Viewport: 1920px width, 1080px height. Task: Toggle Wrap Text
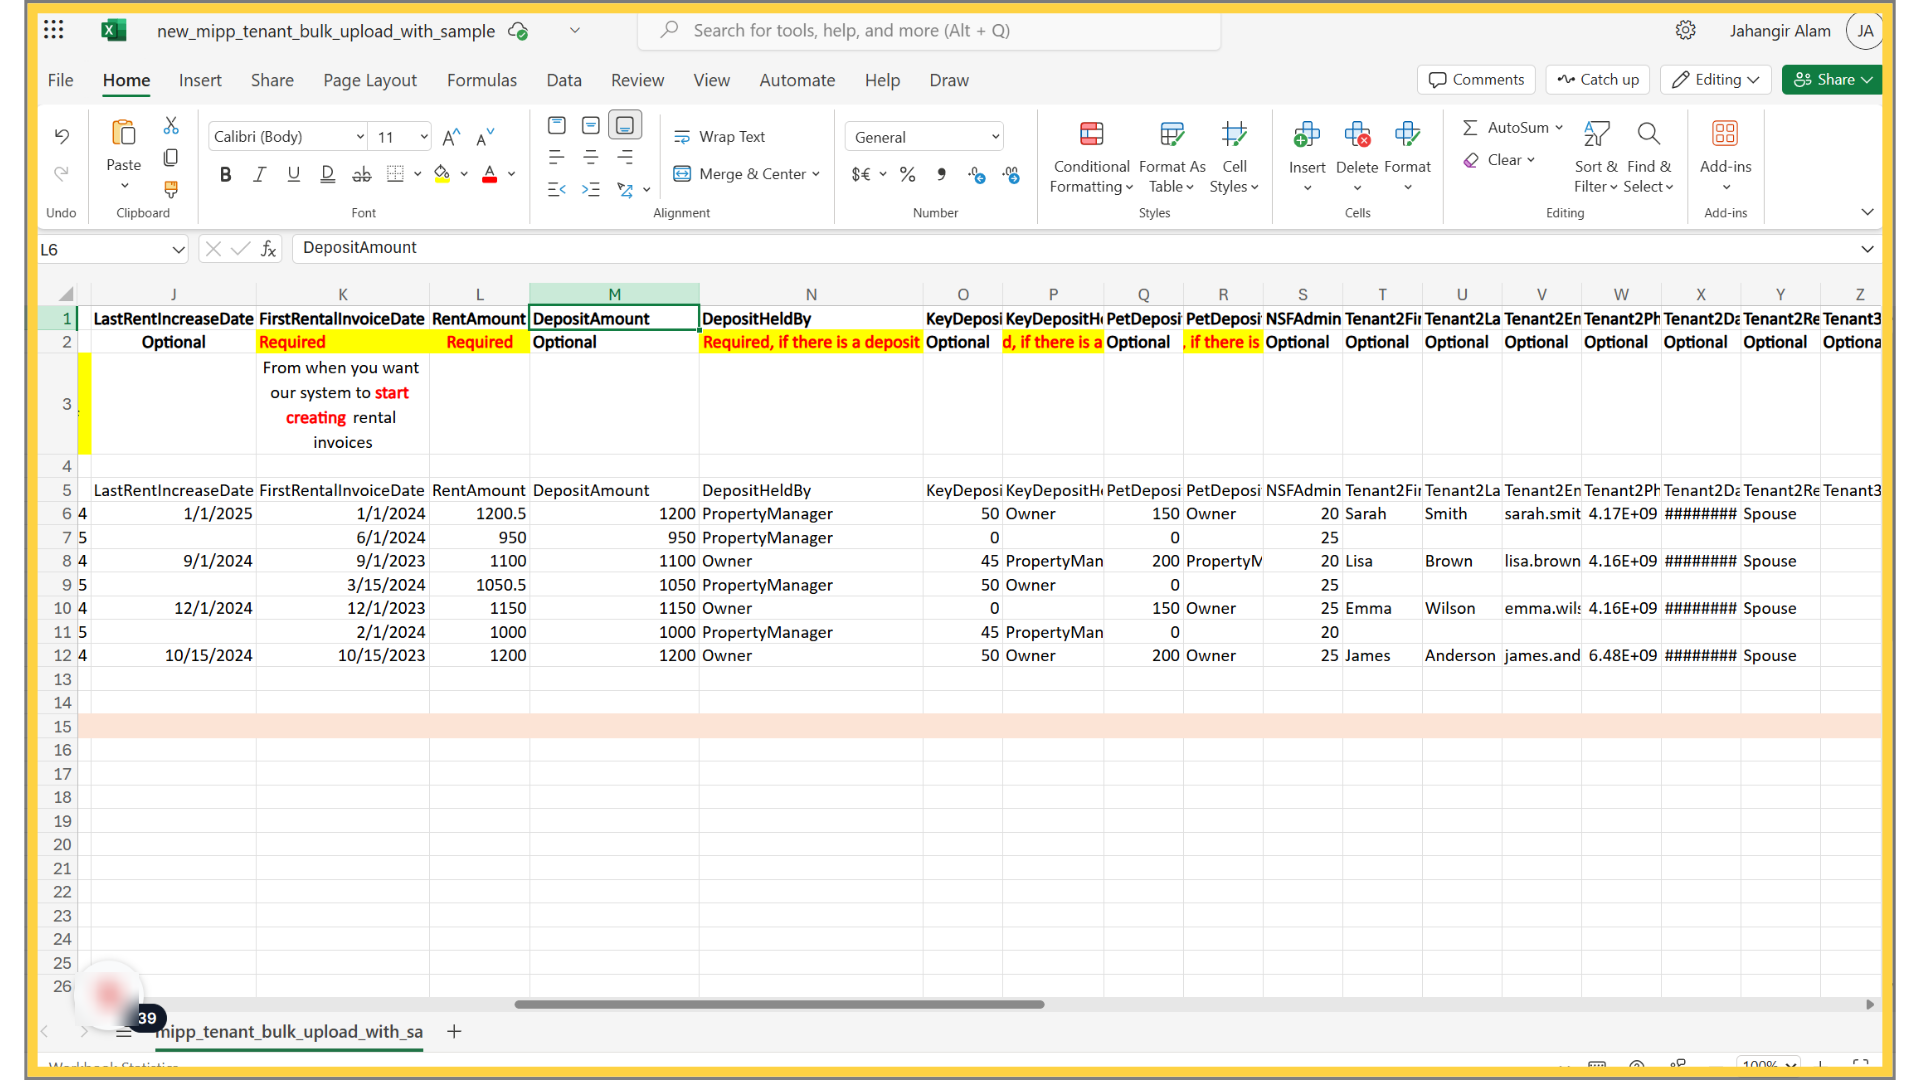pos(720,137)
